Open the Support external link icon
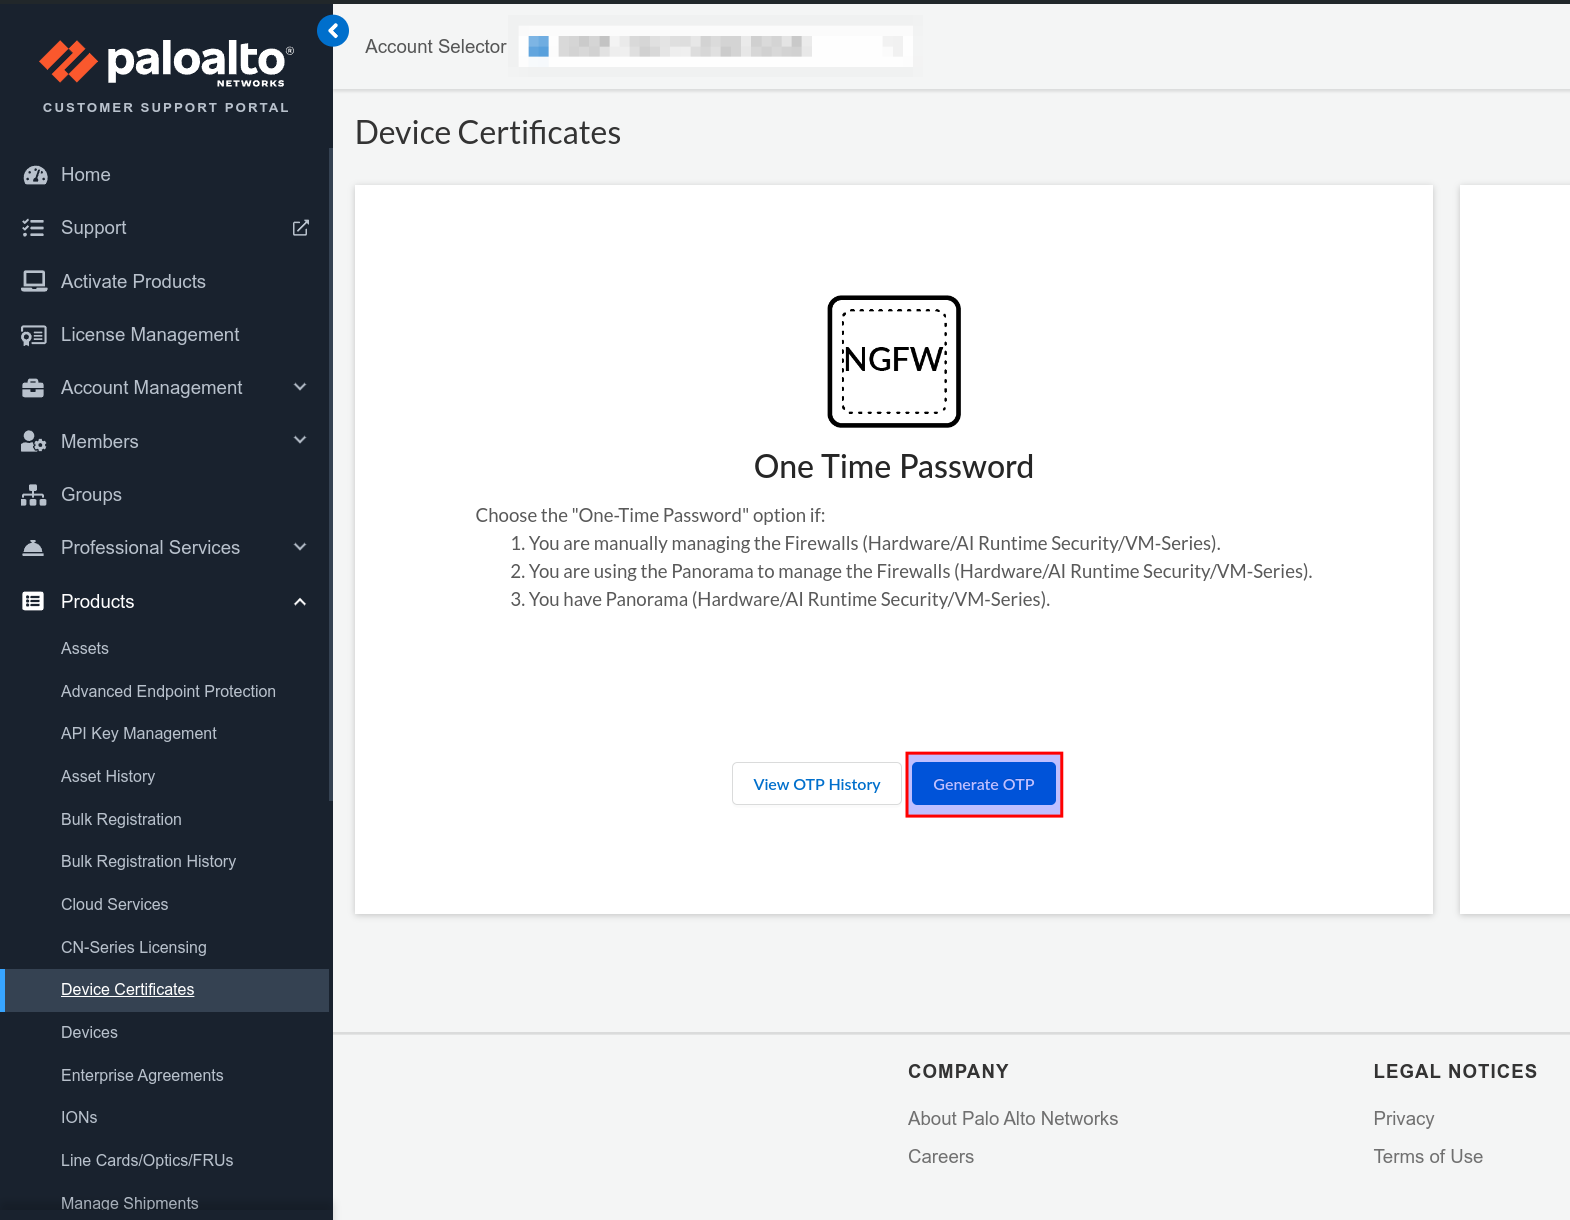 click(x=300, y=228)
